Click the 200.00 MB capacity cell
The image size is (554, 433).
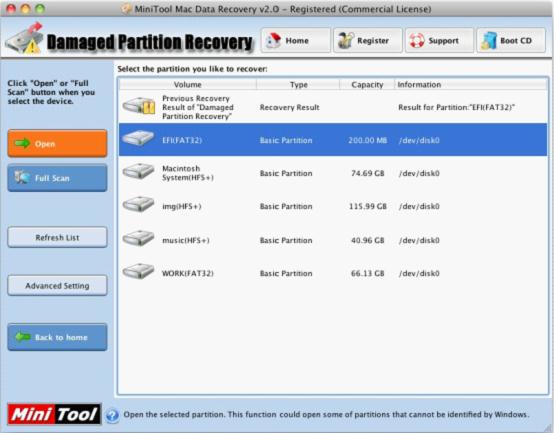pos(367,140)
